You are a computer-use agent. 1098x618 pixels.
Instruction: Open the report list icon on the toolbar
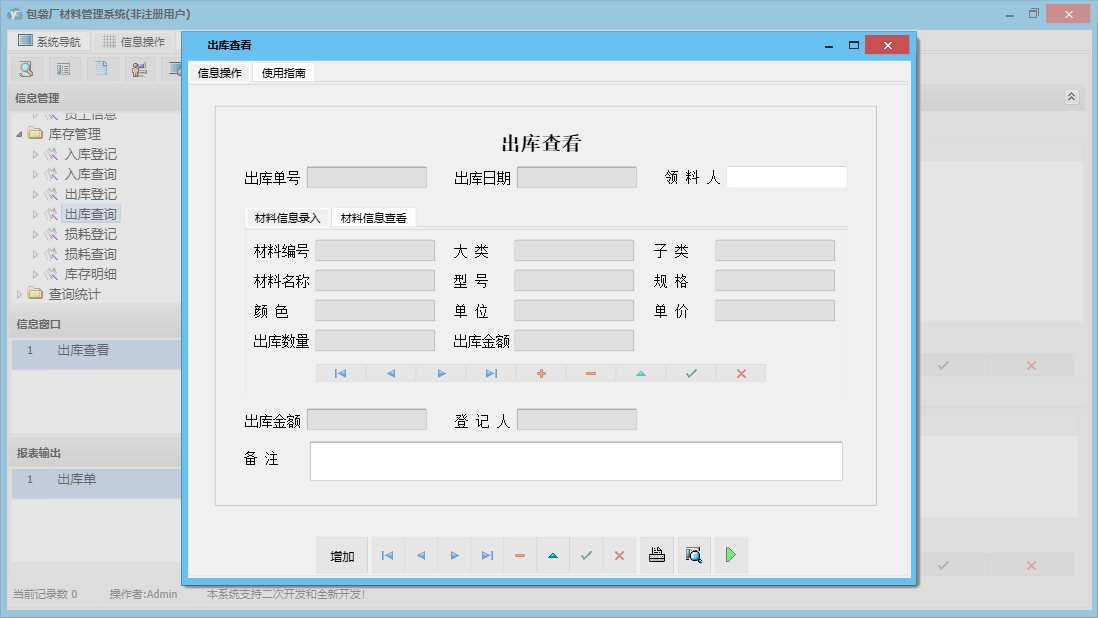click(x=62, y=68)
